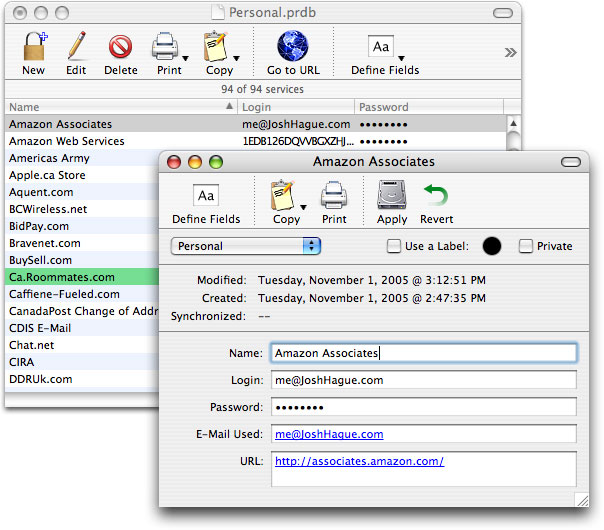Click the Edit pencil icon in main toolbar
The height and width of the screenshot is (530, 604).
tap(76, 46)
